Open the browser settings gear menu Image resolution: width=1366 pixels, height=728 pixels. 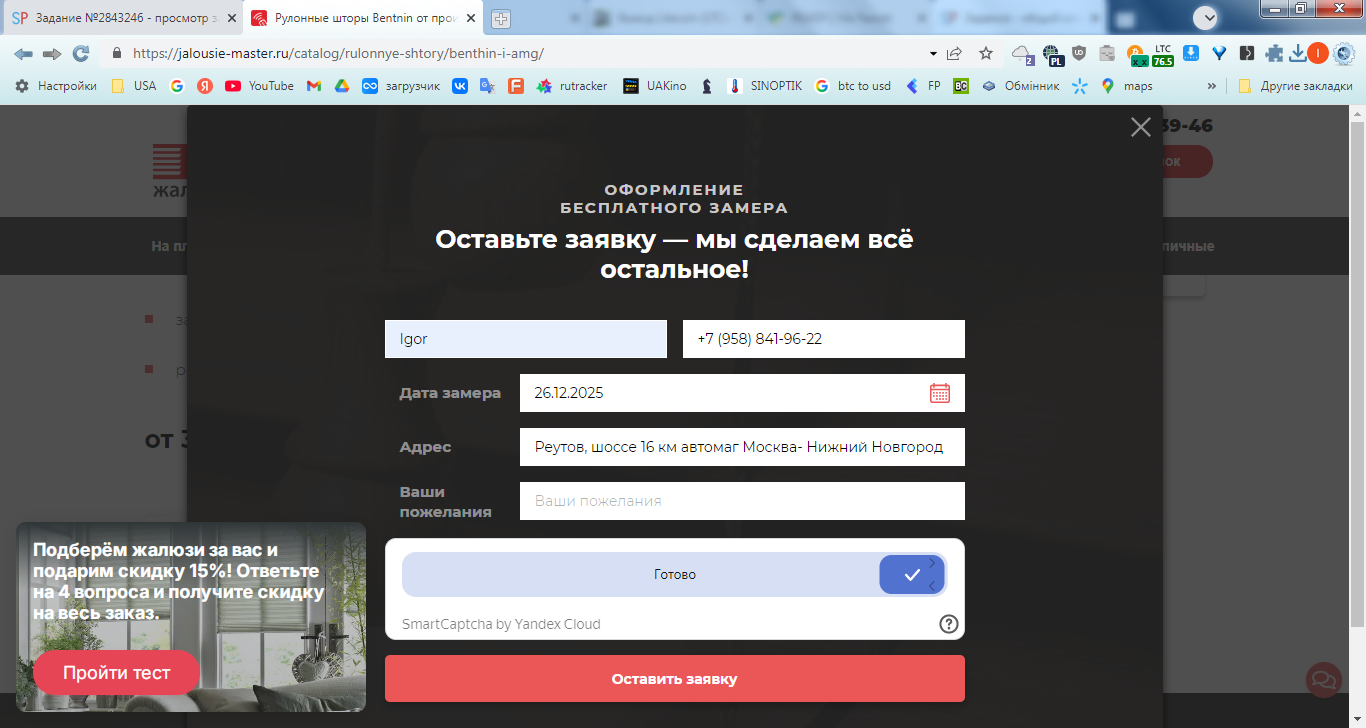pos(1344,54)
